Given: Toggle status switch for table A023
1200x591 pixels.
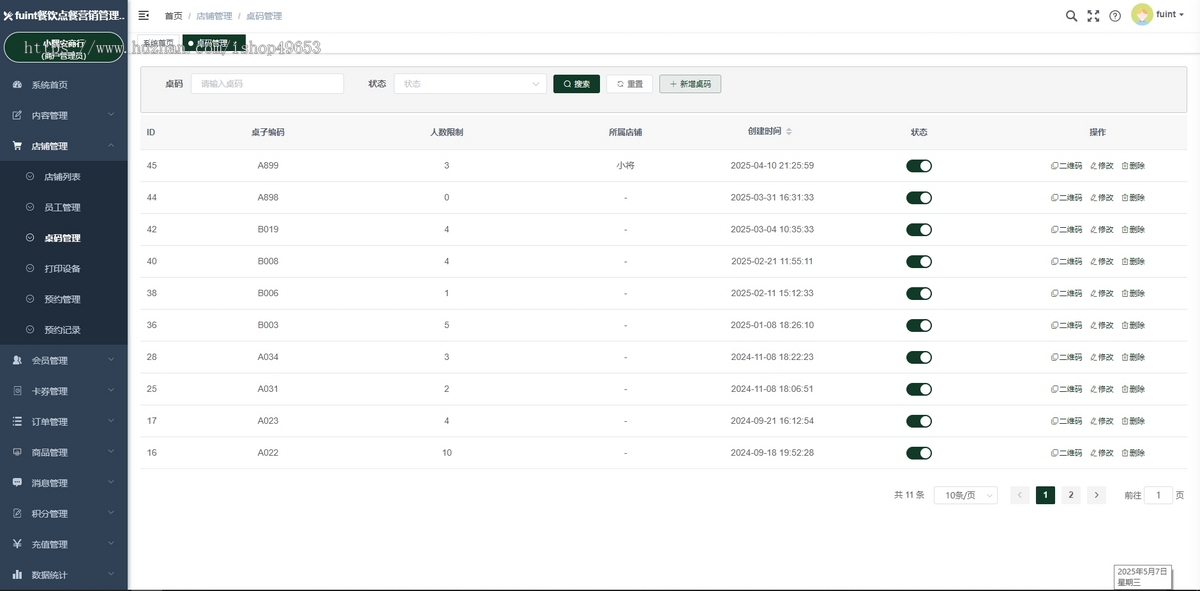Looking at the screenshot, I should pos(919,421).
